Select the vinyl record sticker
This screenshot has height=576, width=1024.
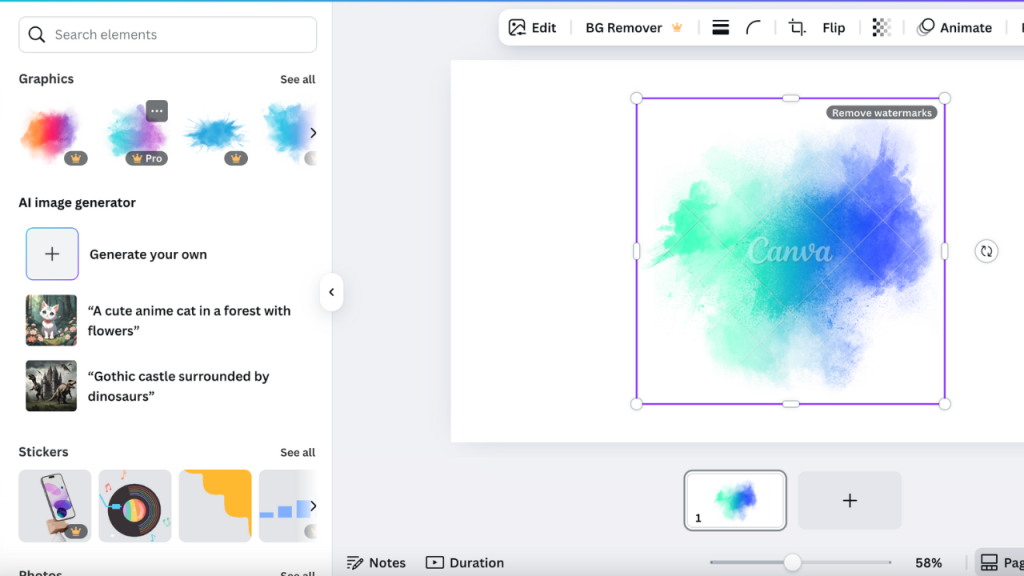coord(135,505)
